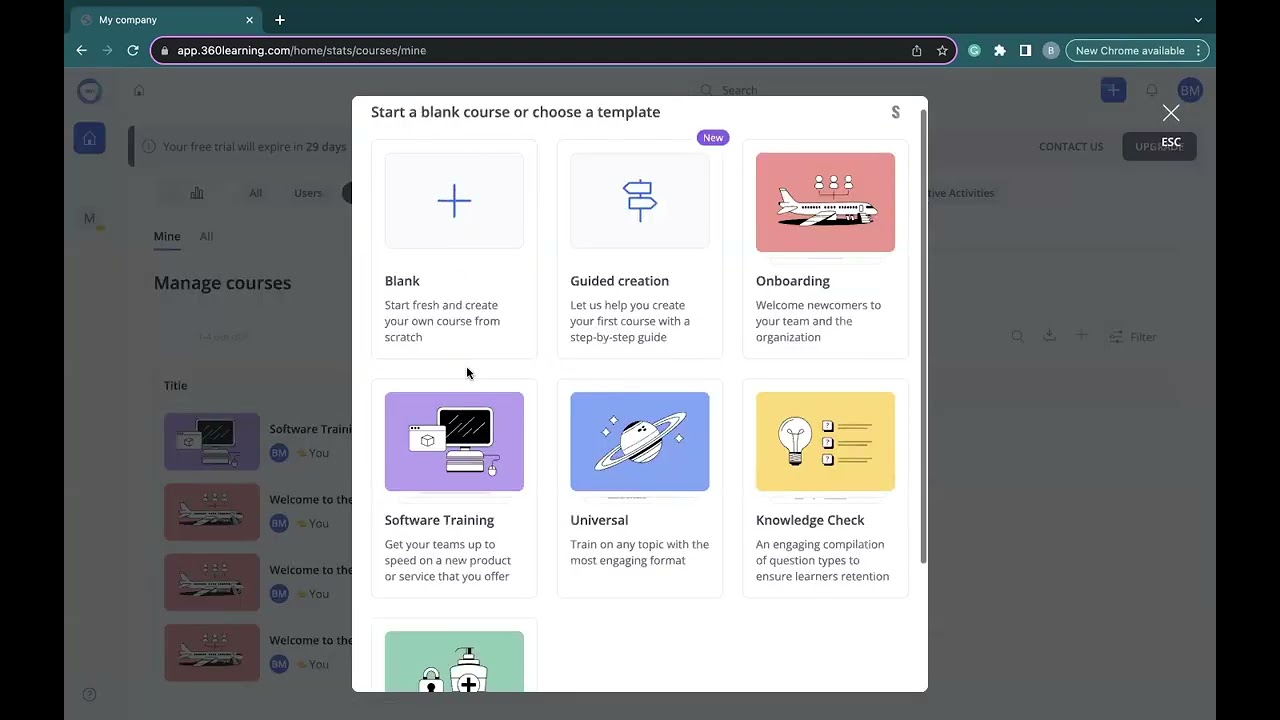Click the info icon beside the free trial notice
Viewport: 1280px width, 720px height.
(x=149, y=147)
